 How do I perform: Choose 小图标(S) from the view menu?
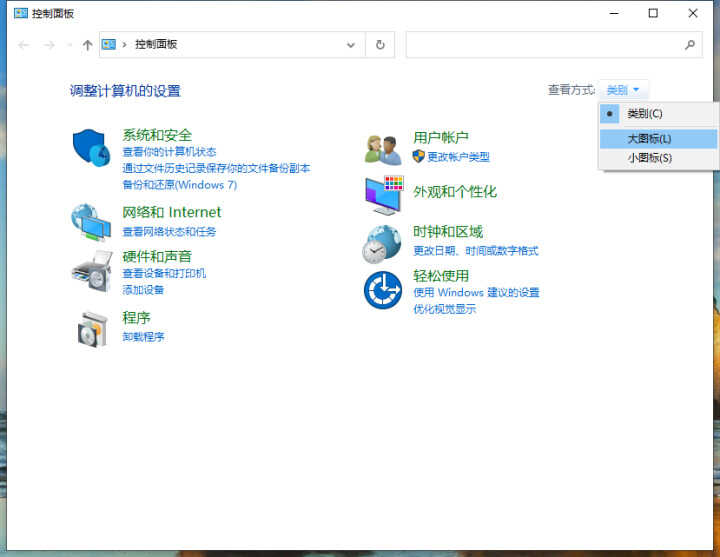click(x=649, y=158)
